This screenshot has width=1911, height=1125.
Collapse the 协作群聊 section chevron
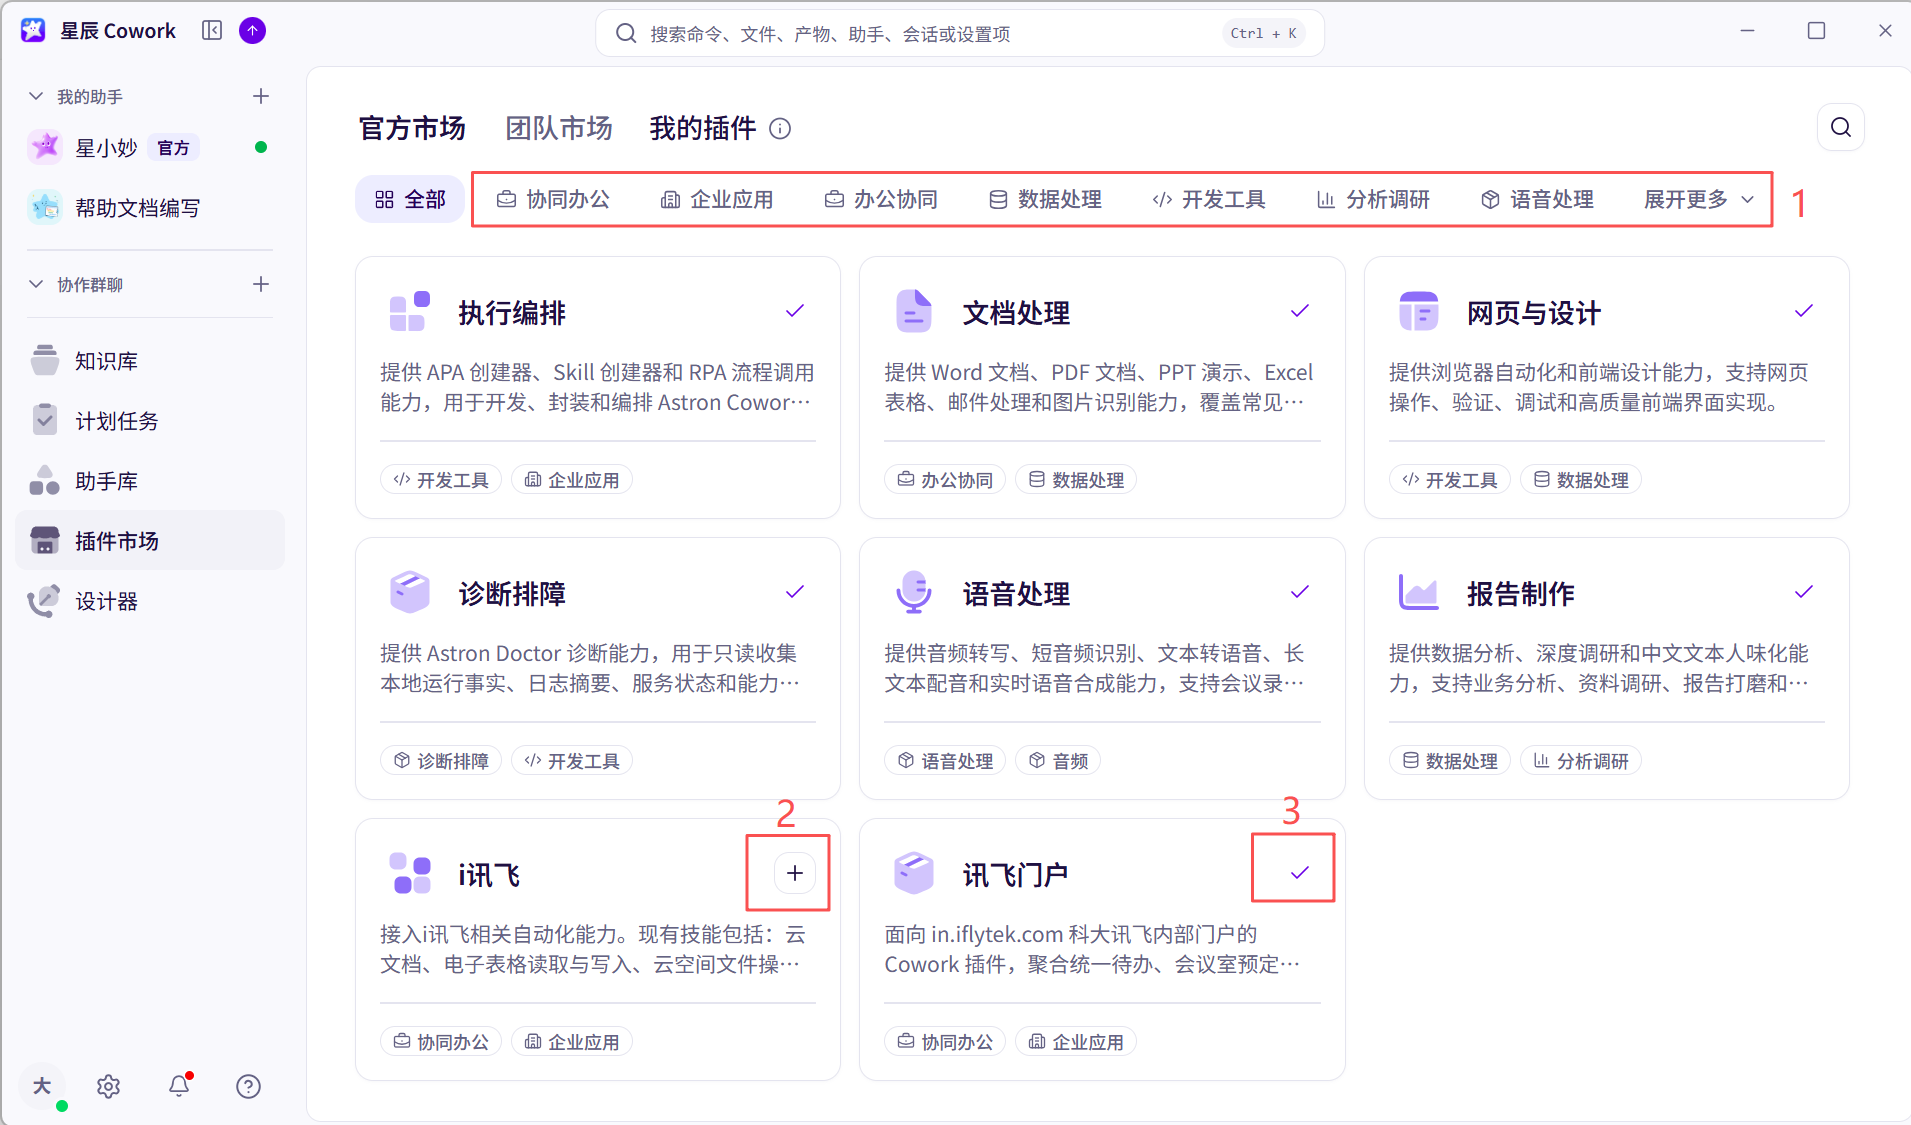36,284
